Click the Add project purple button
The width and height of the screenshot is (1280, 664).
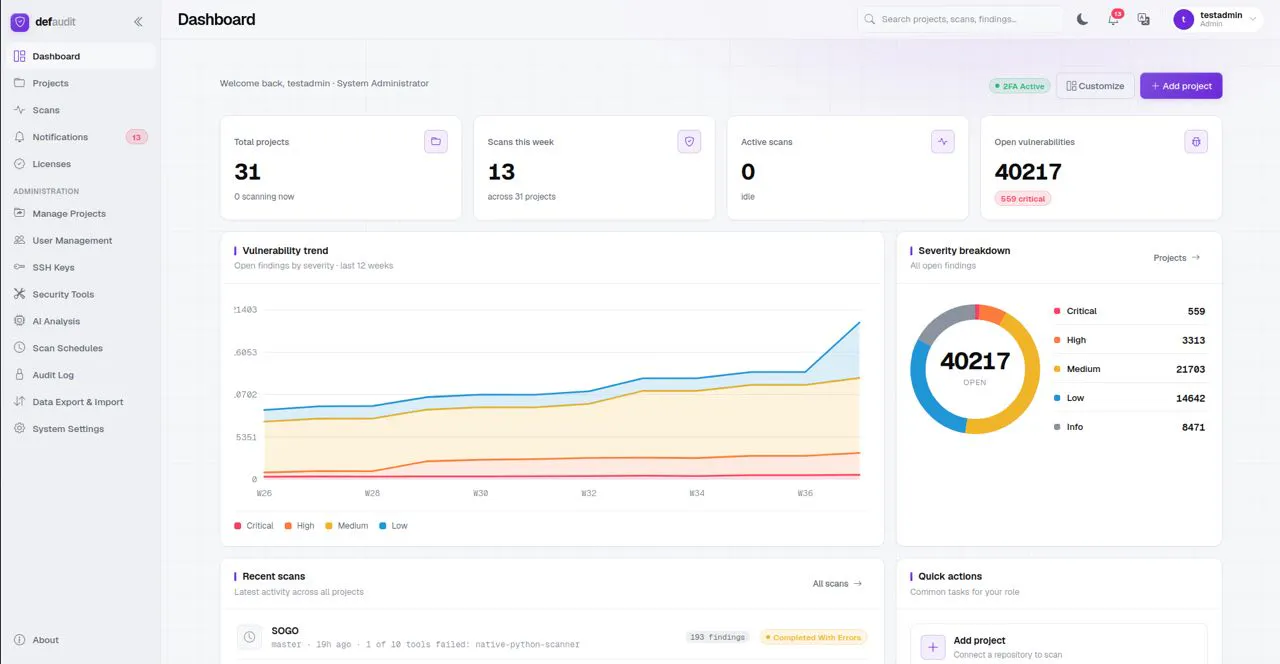click(x=1181, y=86)
